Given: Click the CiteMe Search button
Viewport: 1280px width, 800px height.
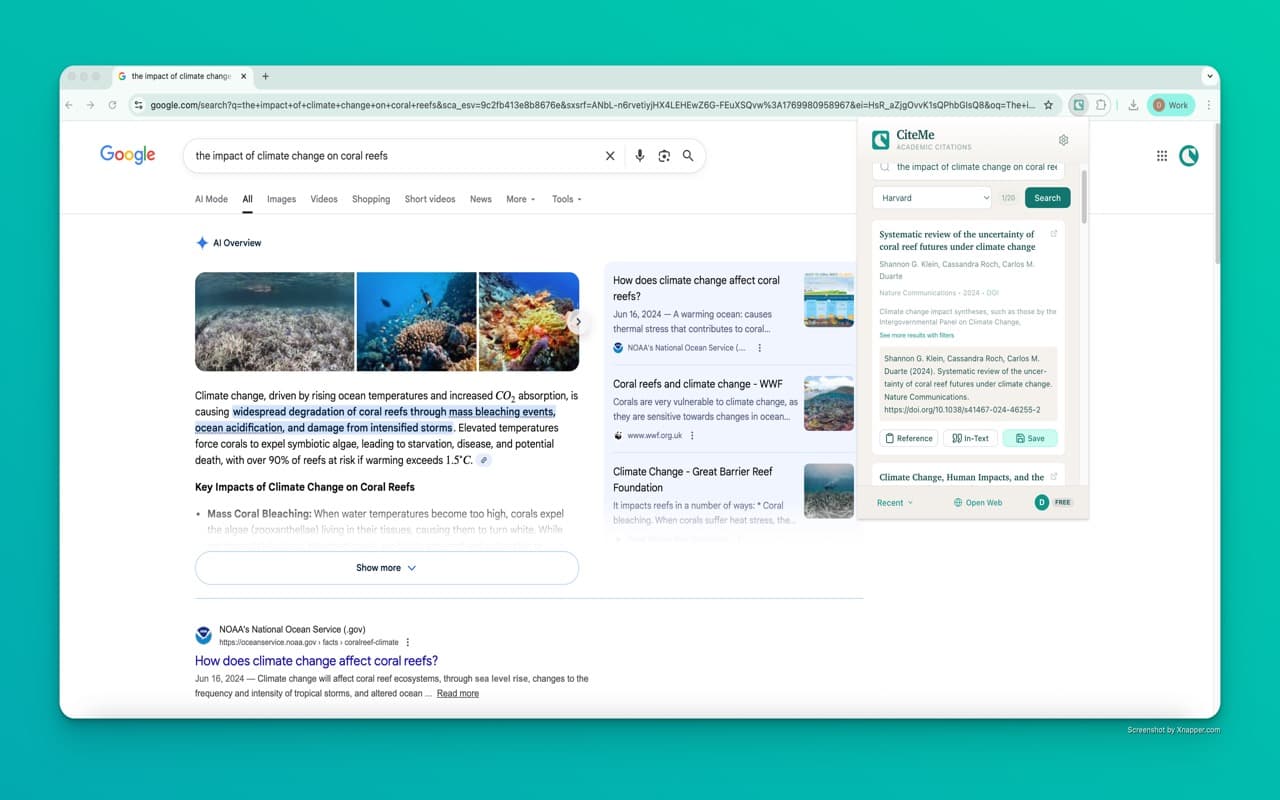Looking at the screenshot, I should 1048,198.
